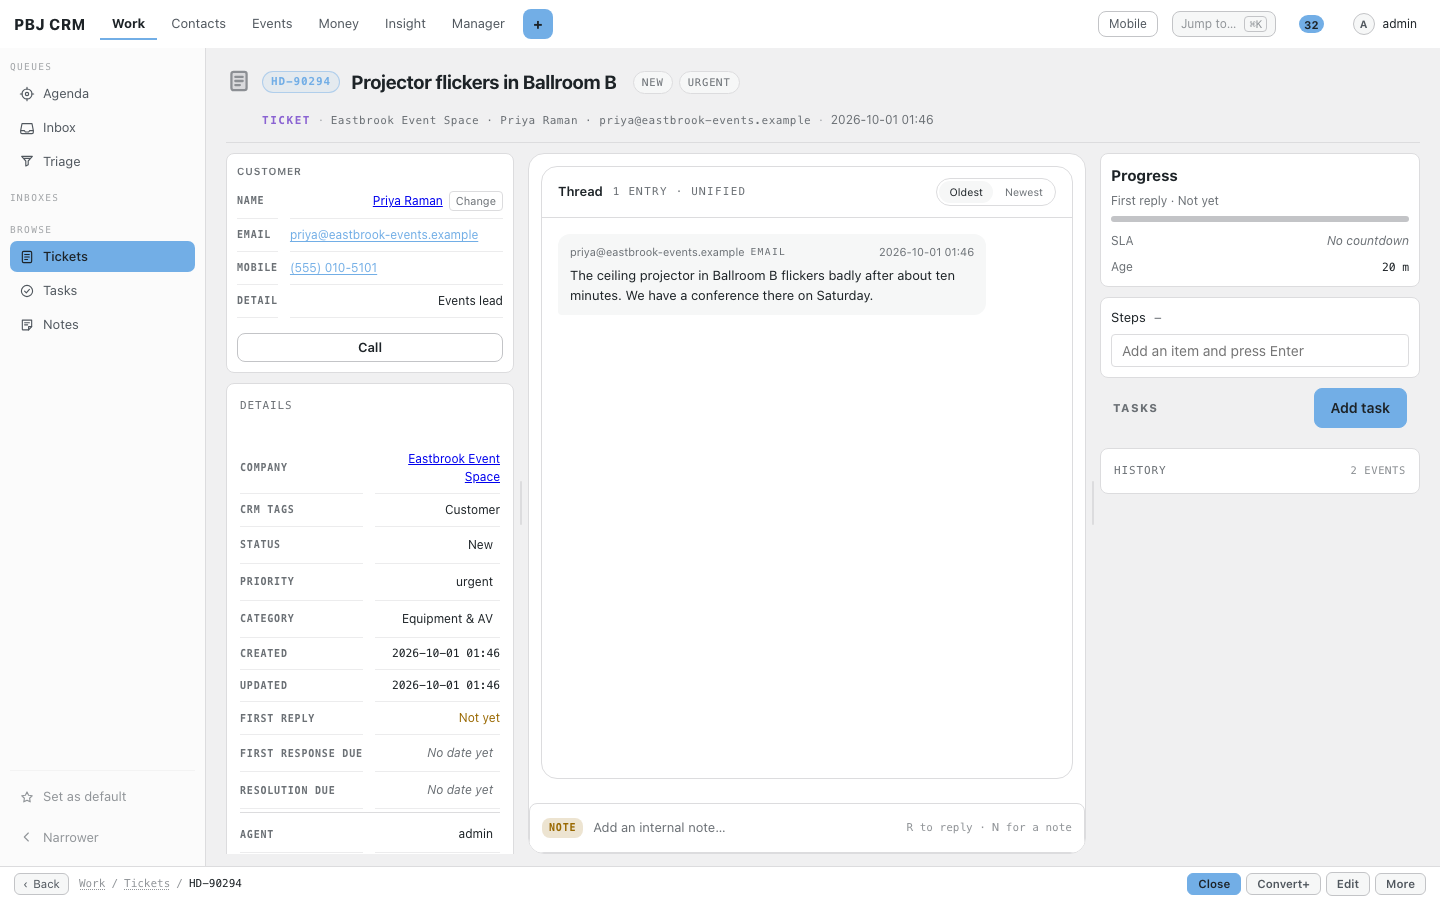Screen dimensions: 1440x900
Task: Toggle the Mobile view button
Action: coord(1128,24)
